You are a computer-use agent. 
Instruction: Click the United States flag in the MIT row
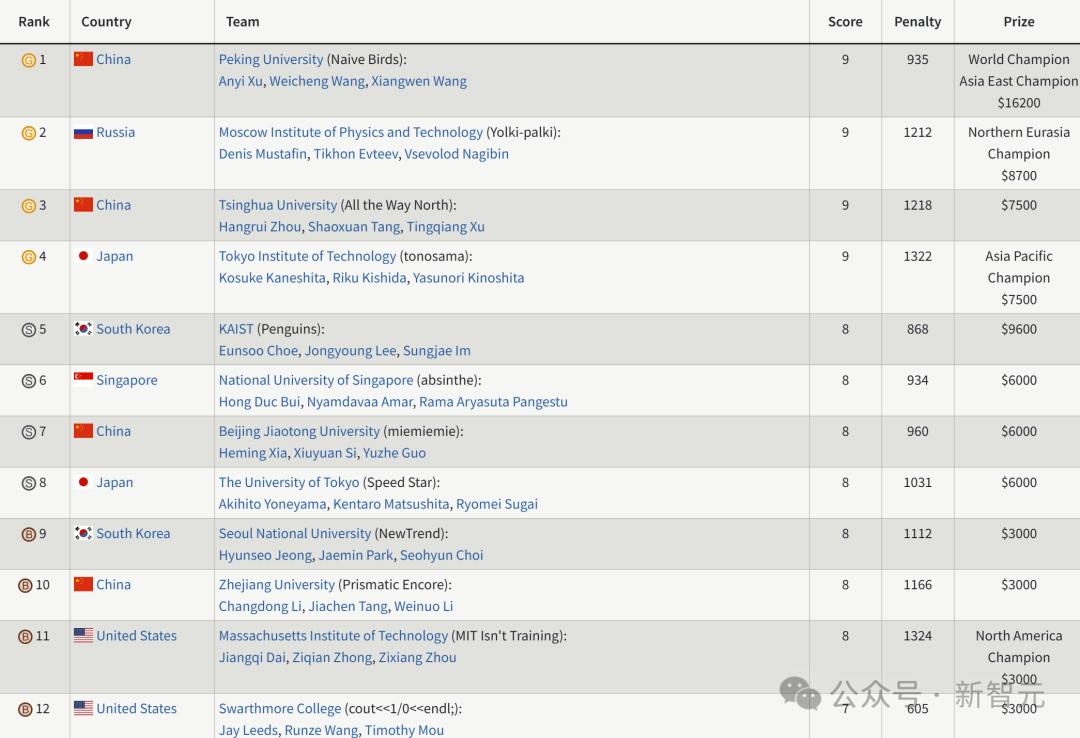click(83, 635)
